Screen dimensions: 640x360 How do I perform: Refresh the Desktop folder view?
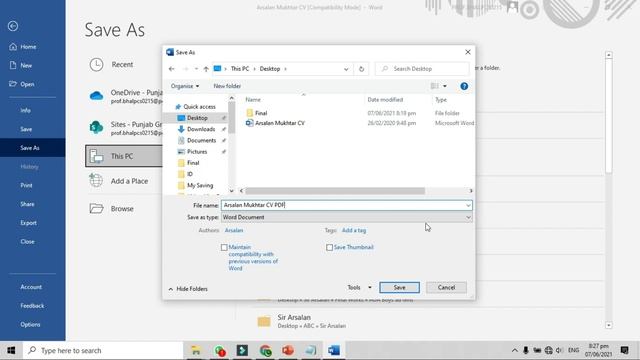pyautogui.click(x=361, y=69)
